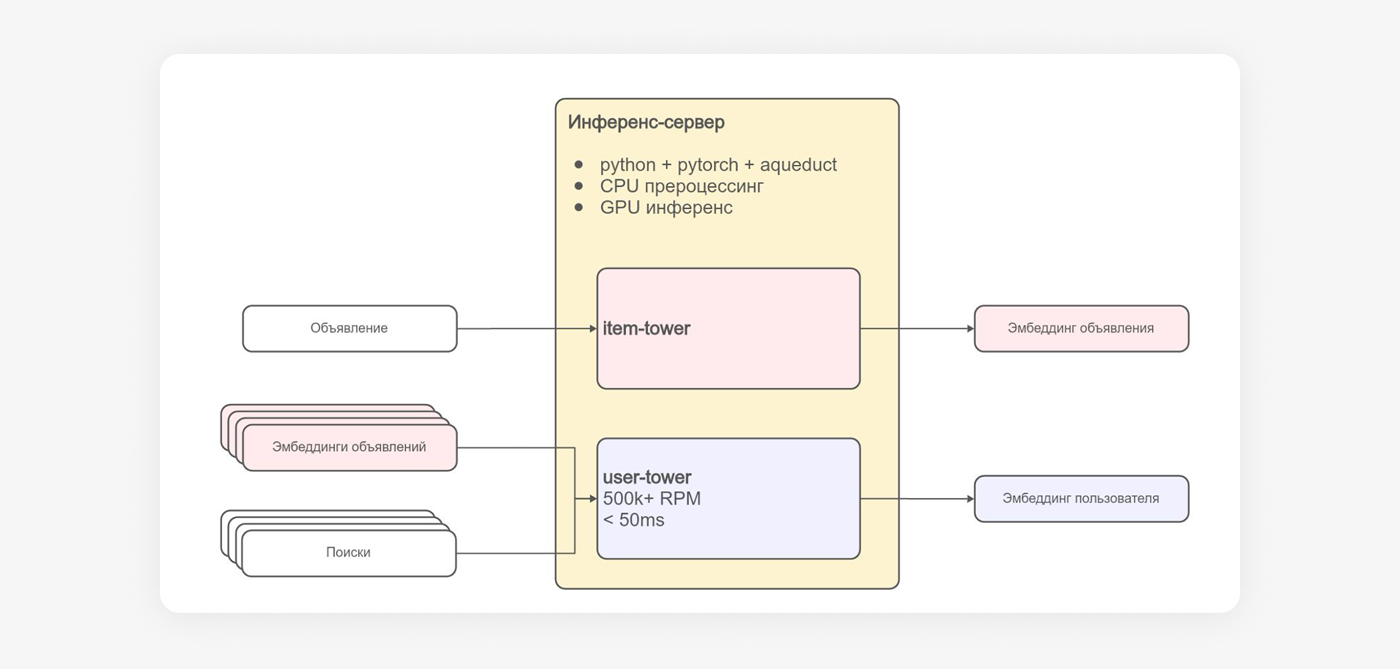This screenshot has height=669, width=1400.
Task: Select the user-tower block
Action: point(727,497)
